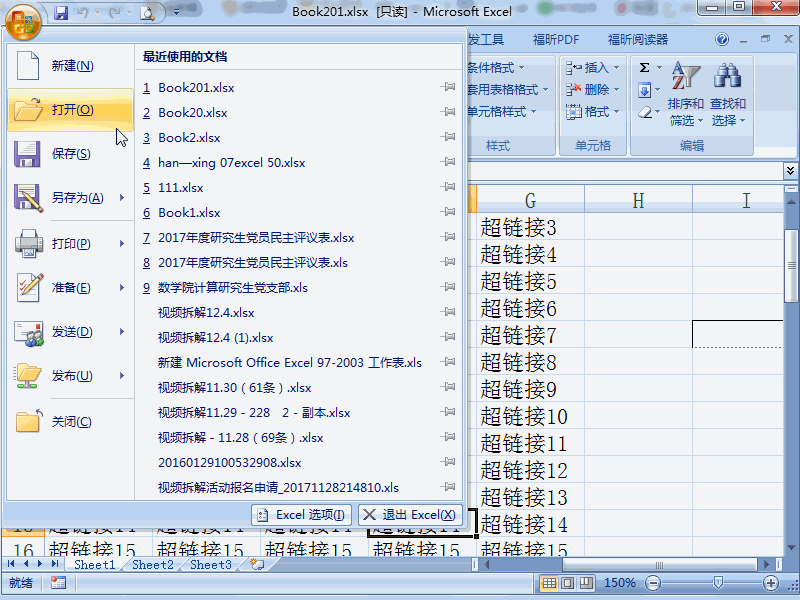Switch to the 福昕PDF ribbon tab
The width and height of the screenshot is (800, 600).
click(556, 39)
